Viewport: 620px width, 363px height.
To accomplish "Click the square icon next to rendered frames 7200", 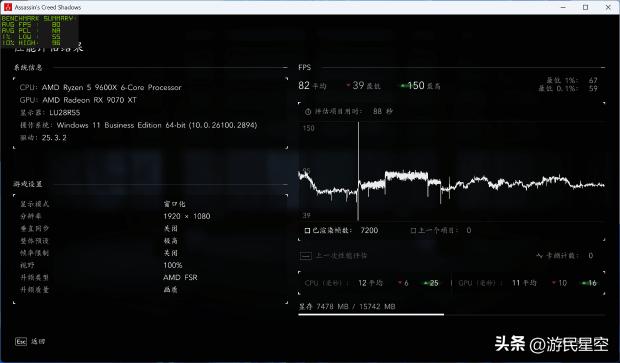I will (307, 231).
